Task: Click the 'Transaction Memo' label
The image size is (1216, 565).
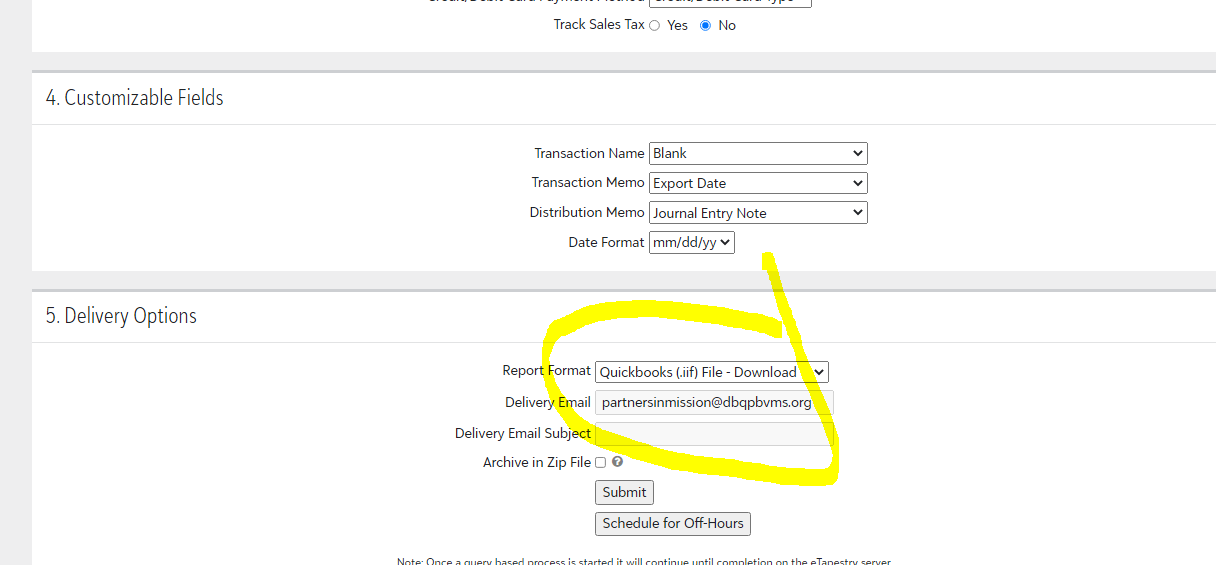Action: (588, 183)
